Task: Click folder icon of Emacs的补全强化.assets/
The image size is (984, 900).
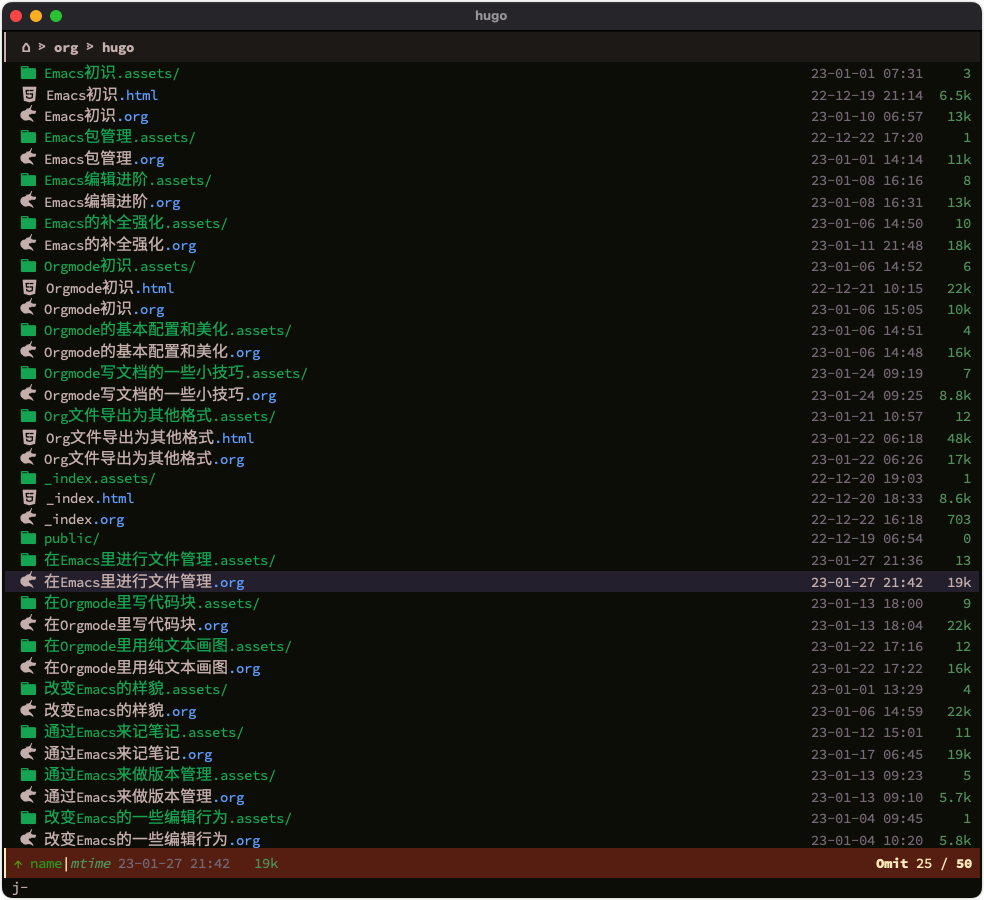Action: [x=28, y=223]
